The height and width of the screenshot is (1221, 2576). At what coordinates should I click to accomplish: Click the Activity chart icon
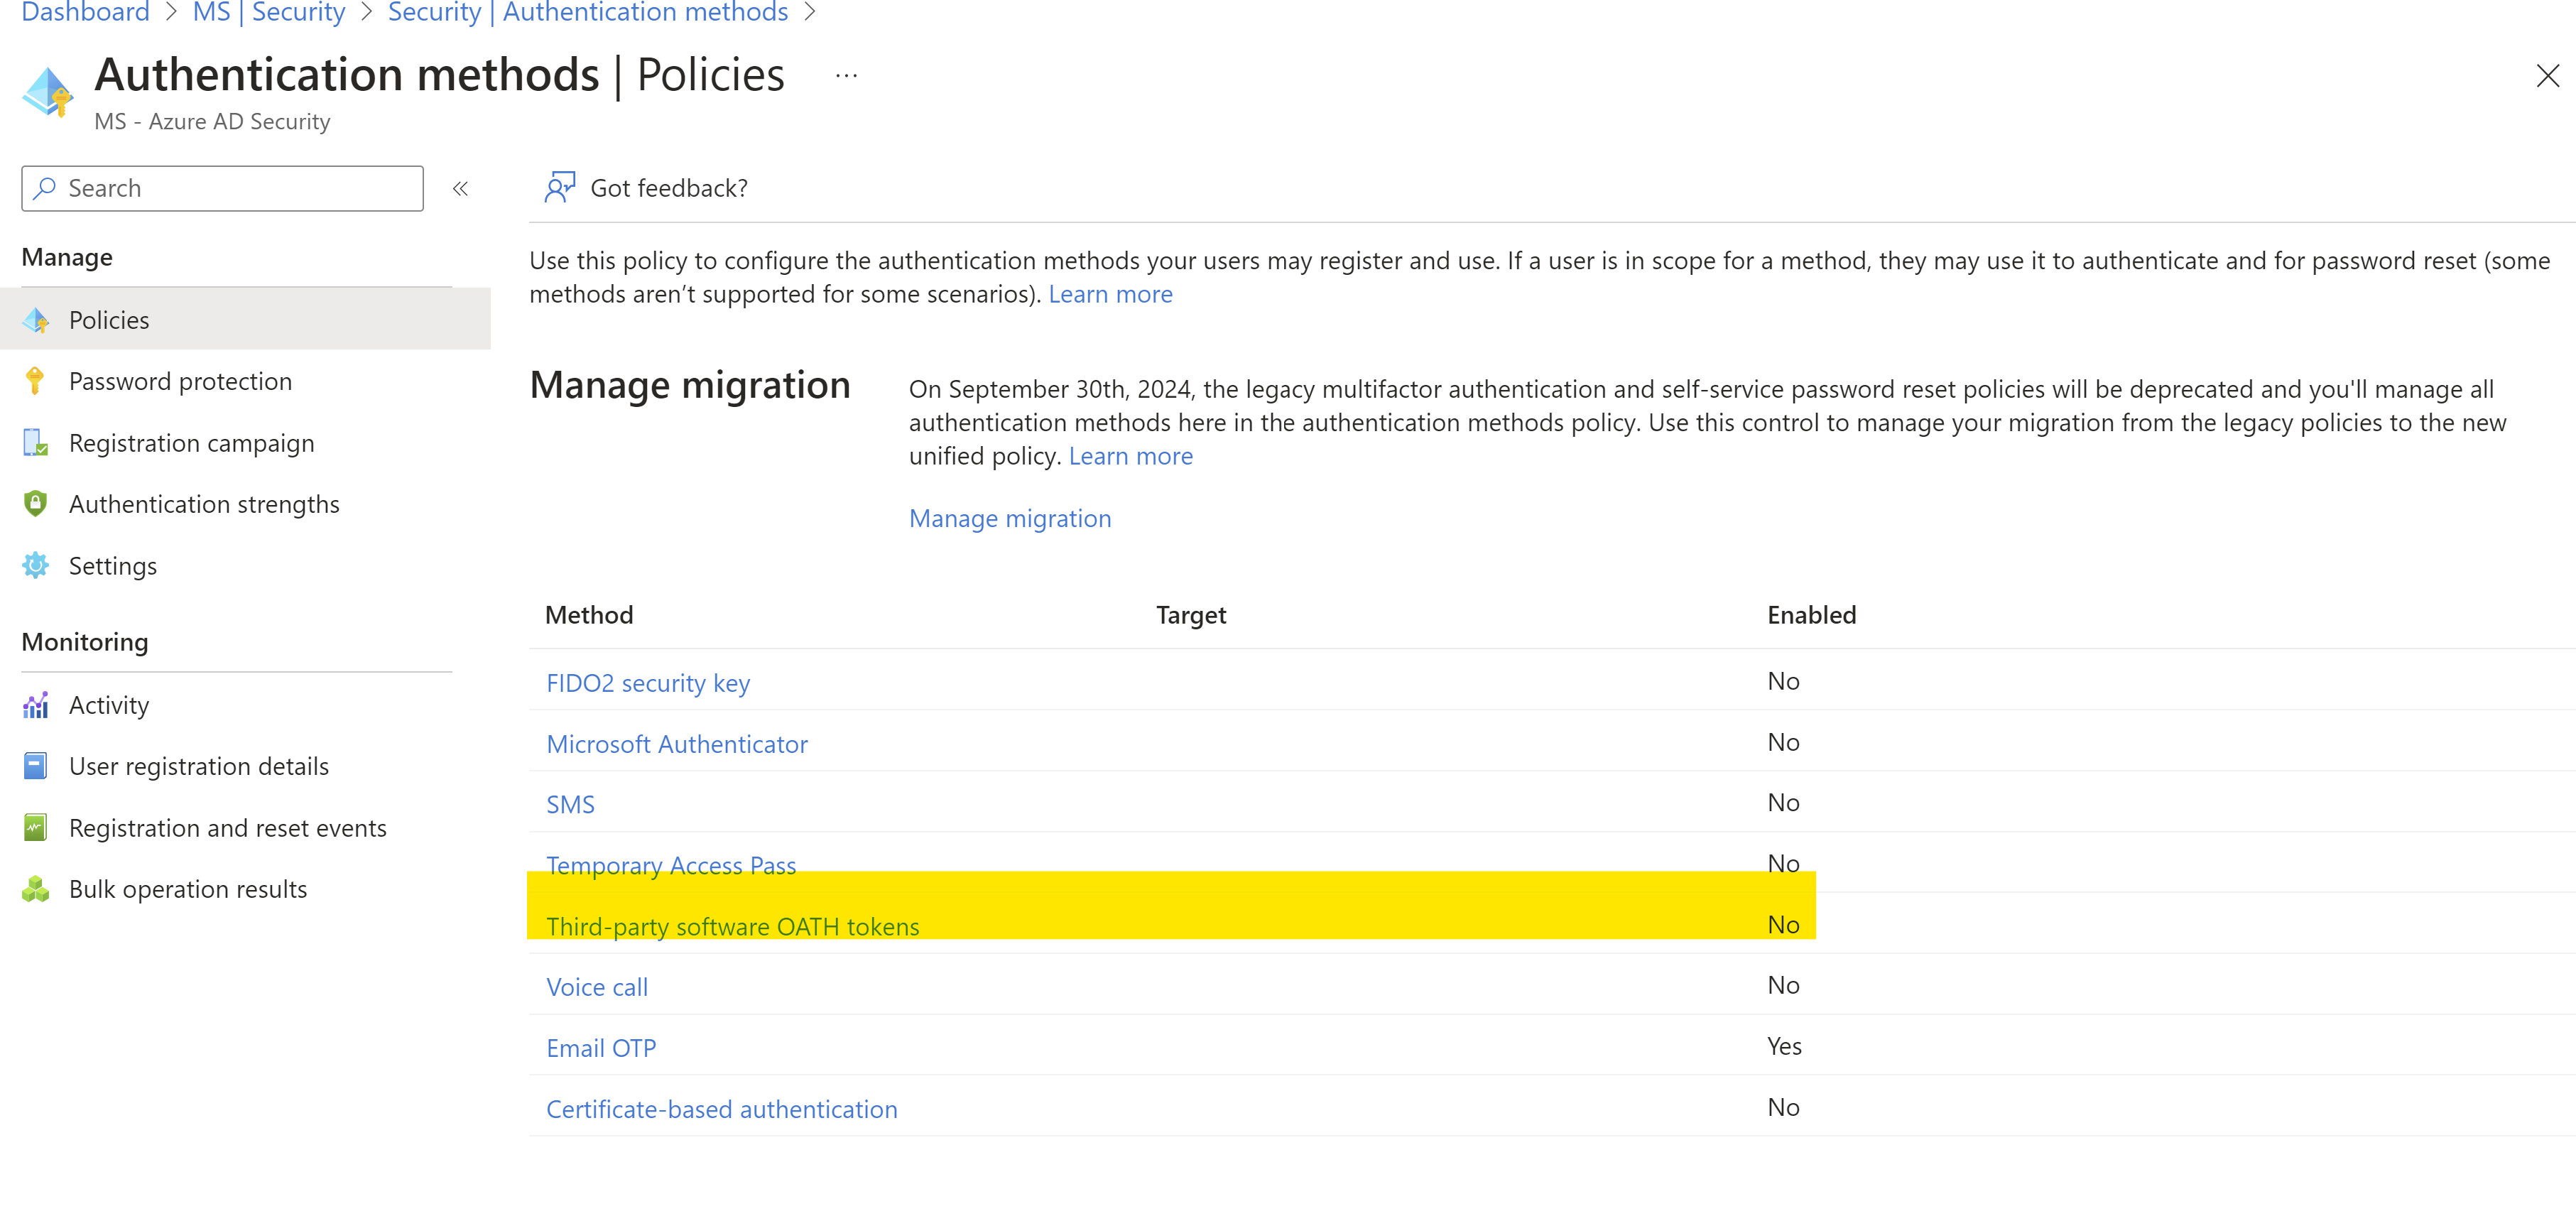[x=36, y=705]
